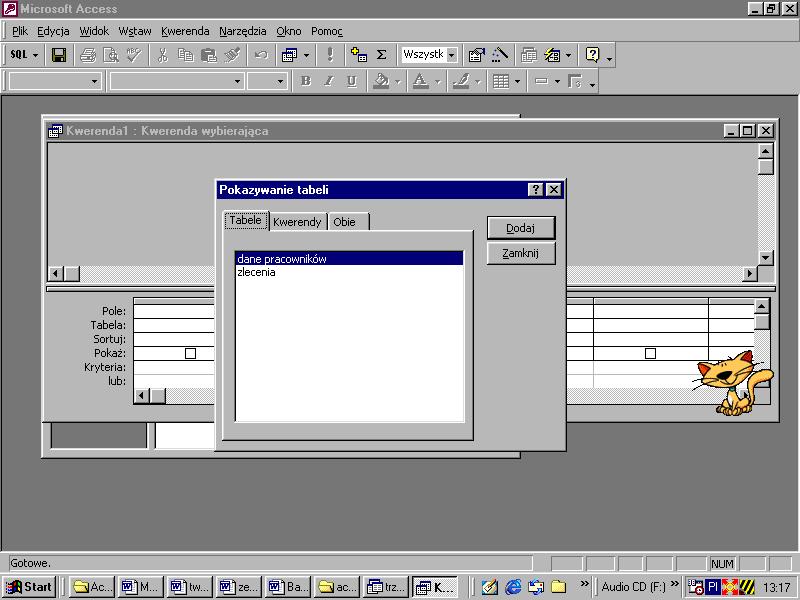Viewport: 800px width, 600px height.
Task: Launch the Build wand icon
Action: pyautogui.click(x=499, y=55)
